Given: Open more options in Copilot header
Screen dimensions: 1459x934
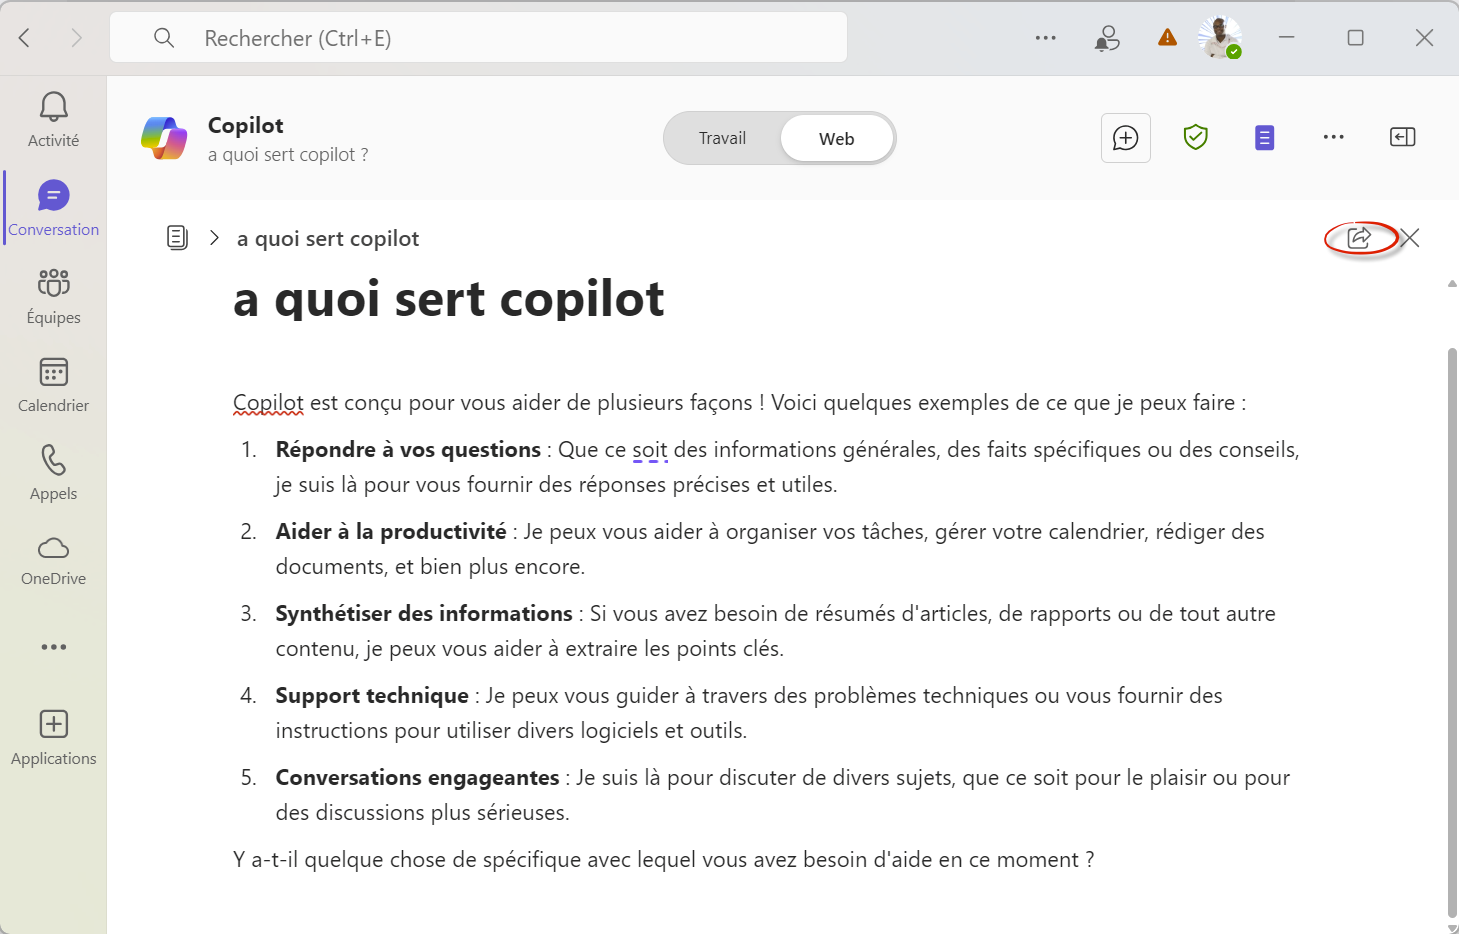Looking at the screenshot, I should (x=1333, y=138).
